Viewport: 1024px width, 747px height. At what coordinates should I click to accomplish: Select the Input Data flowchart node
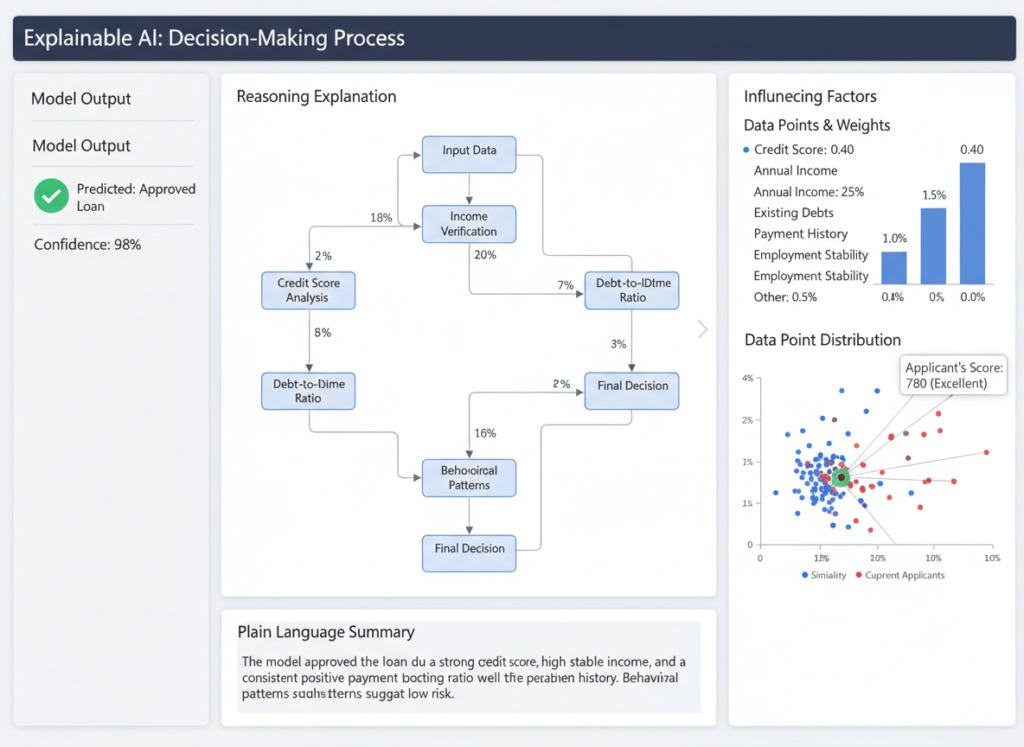(469, 151)
